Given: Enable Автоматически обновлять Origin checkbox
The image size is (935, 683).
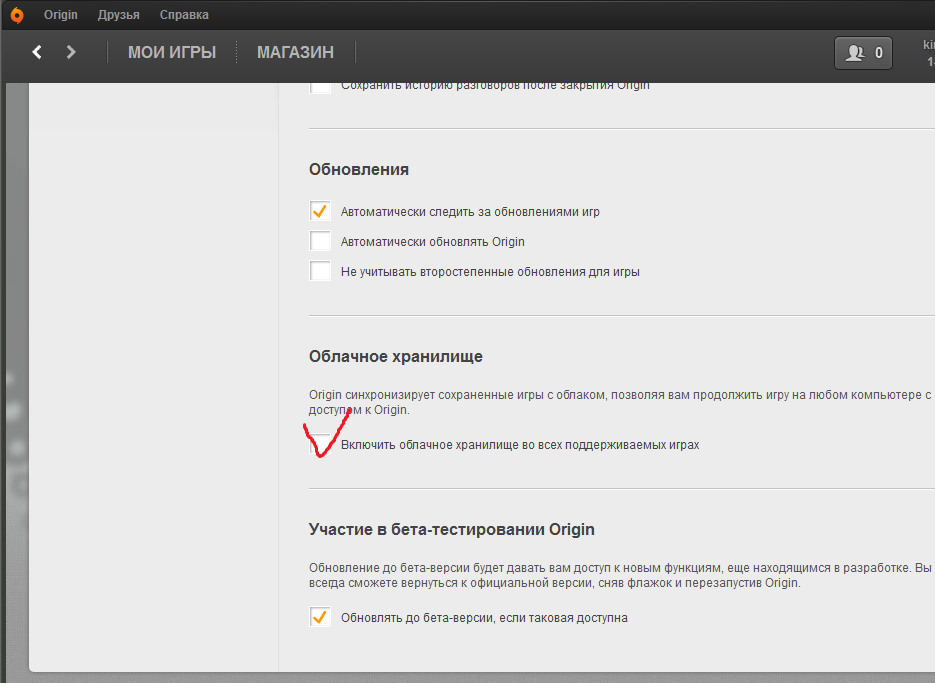Looking at the screenshot, I should pos(320,241).
